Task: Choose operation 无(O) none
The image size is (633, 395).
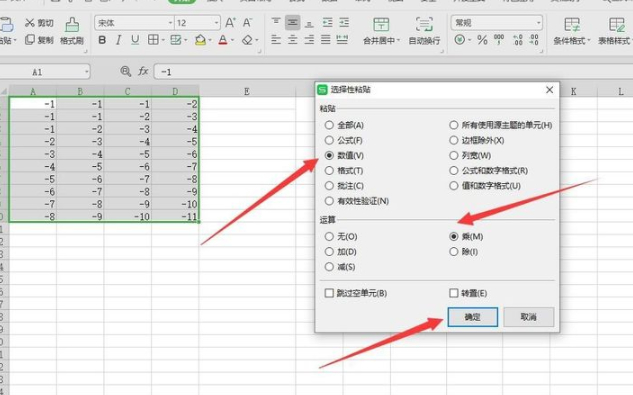Action: (341, 237)
